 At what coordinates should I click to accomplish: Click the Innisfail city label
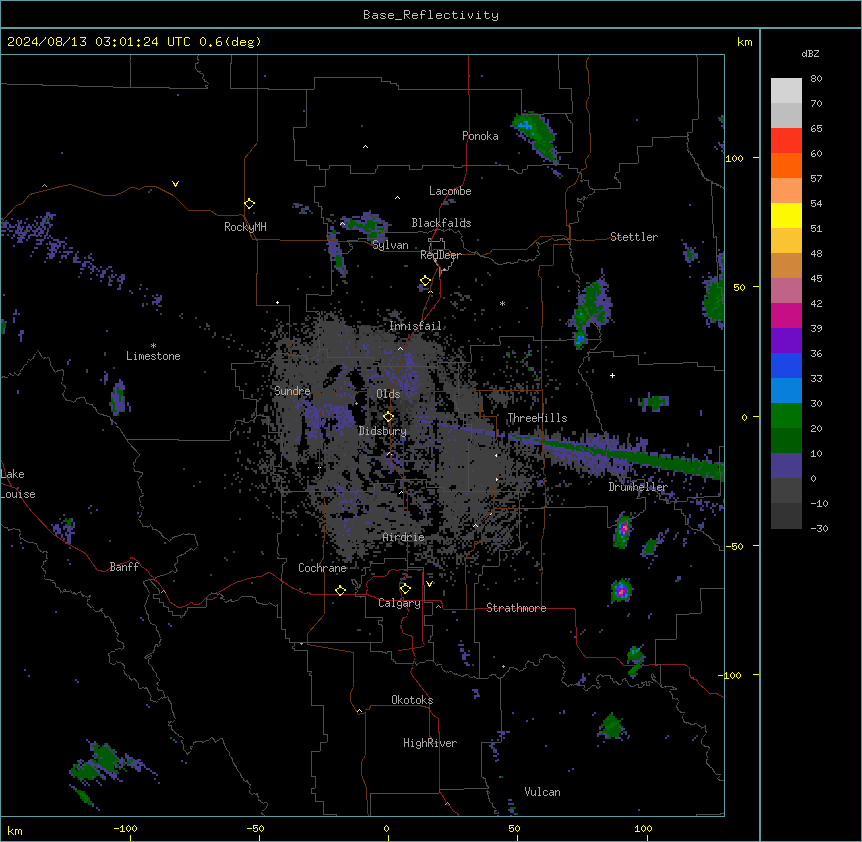415,326
